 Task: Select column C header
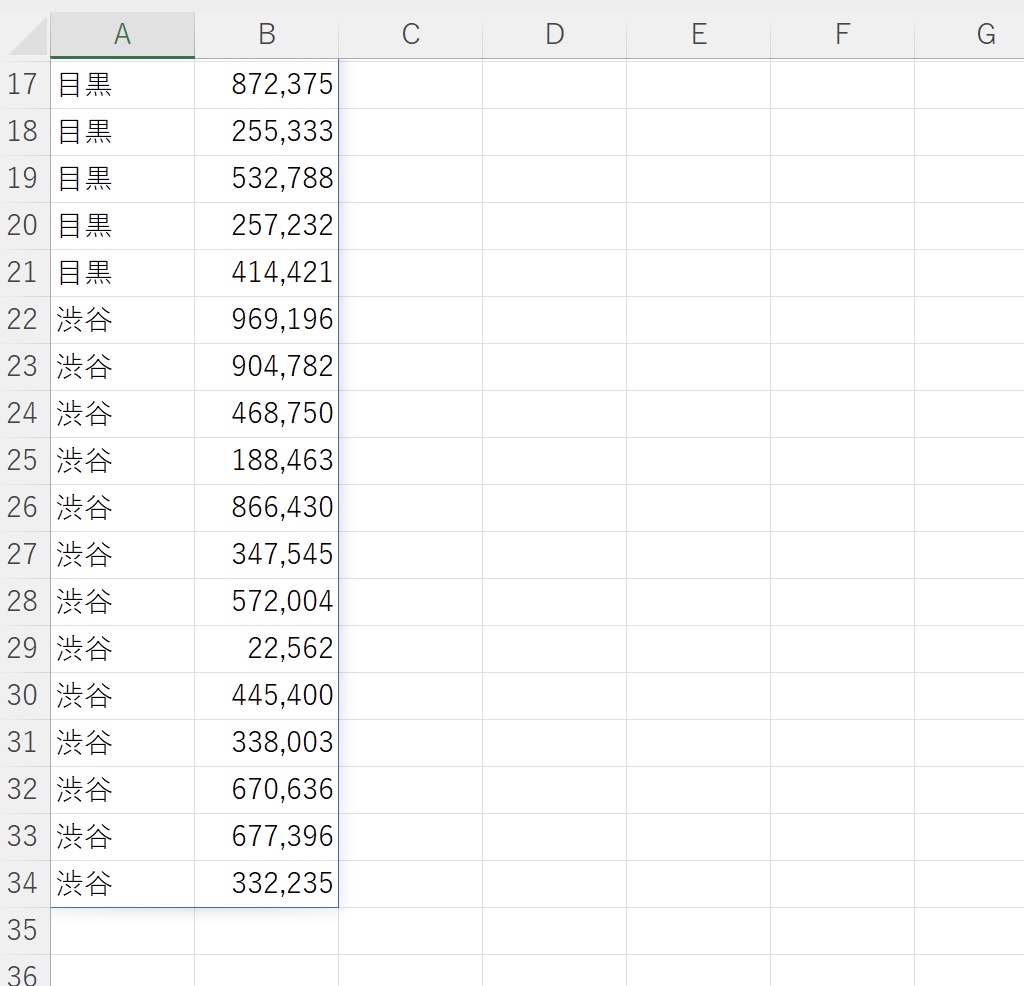(x=410, y=35)
